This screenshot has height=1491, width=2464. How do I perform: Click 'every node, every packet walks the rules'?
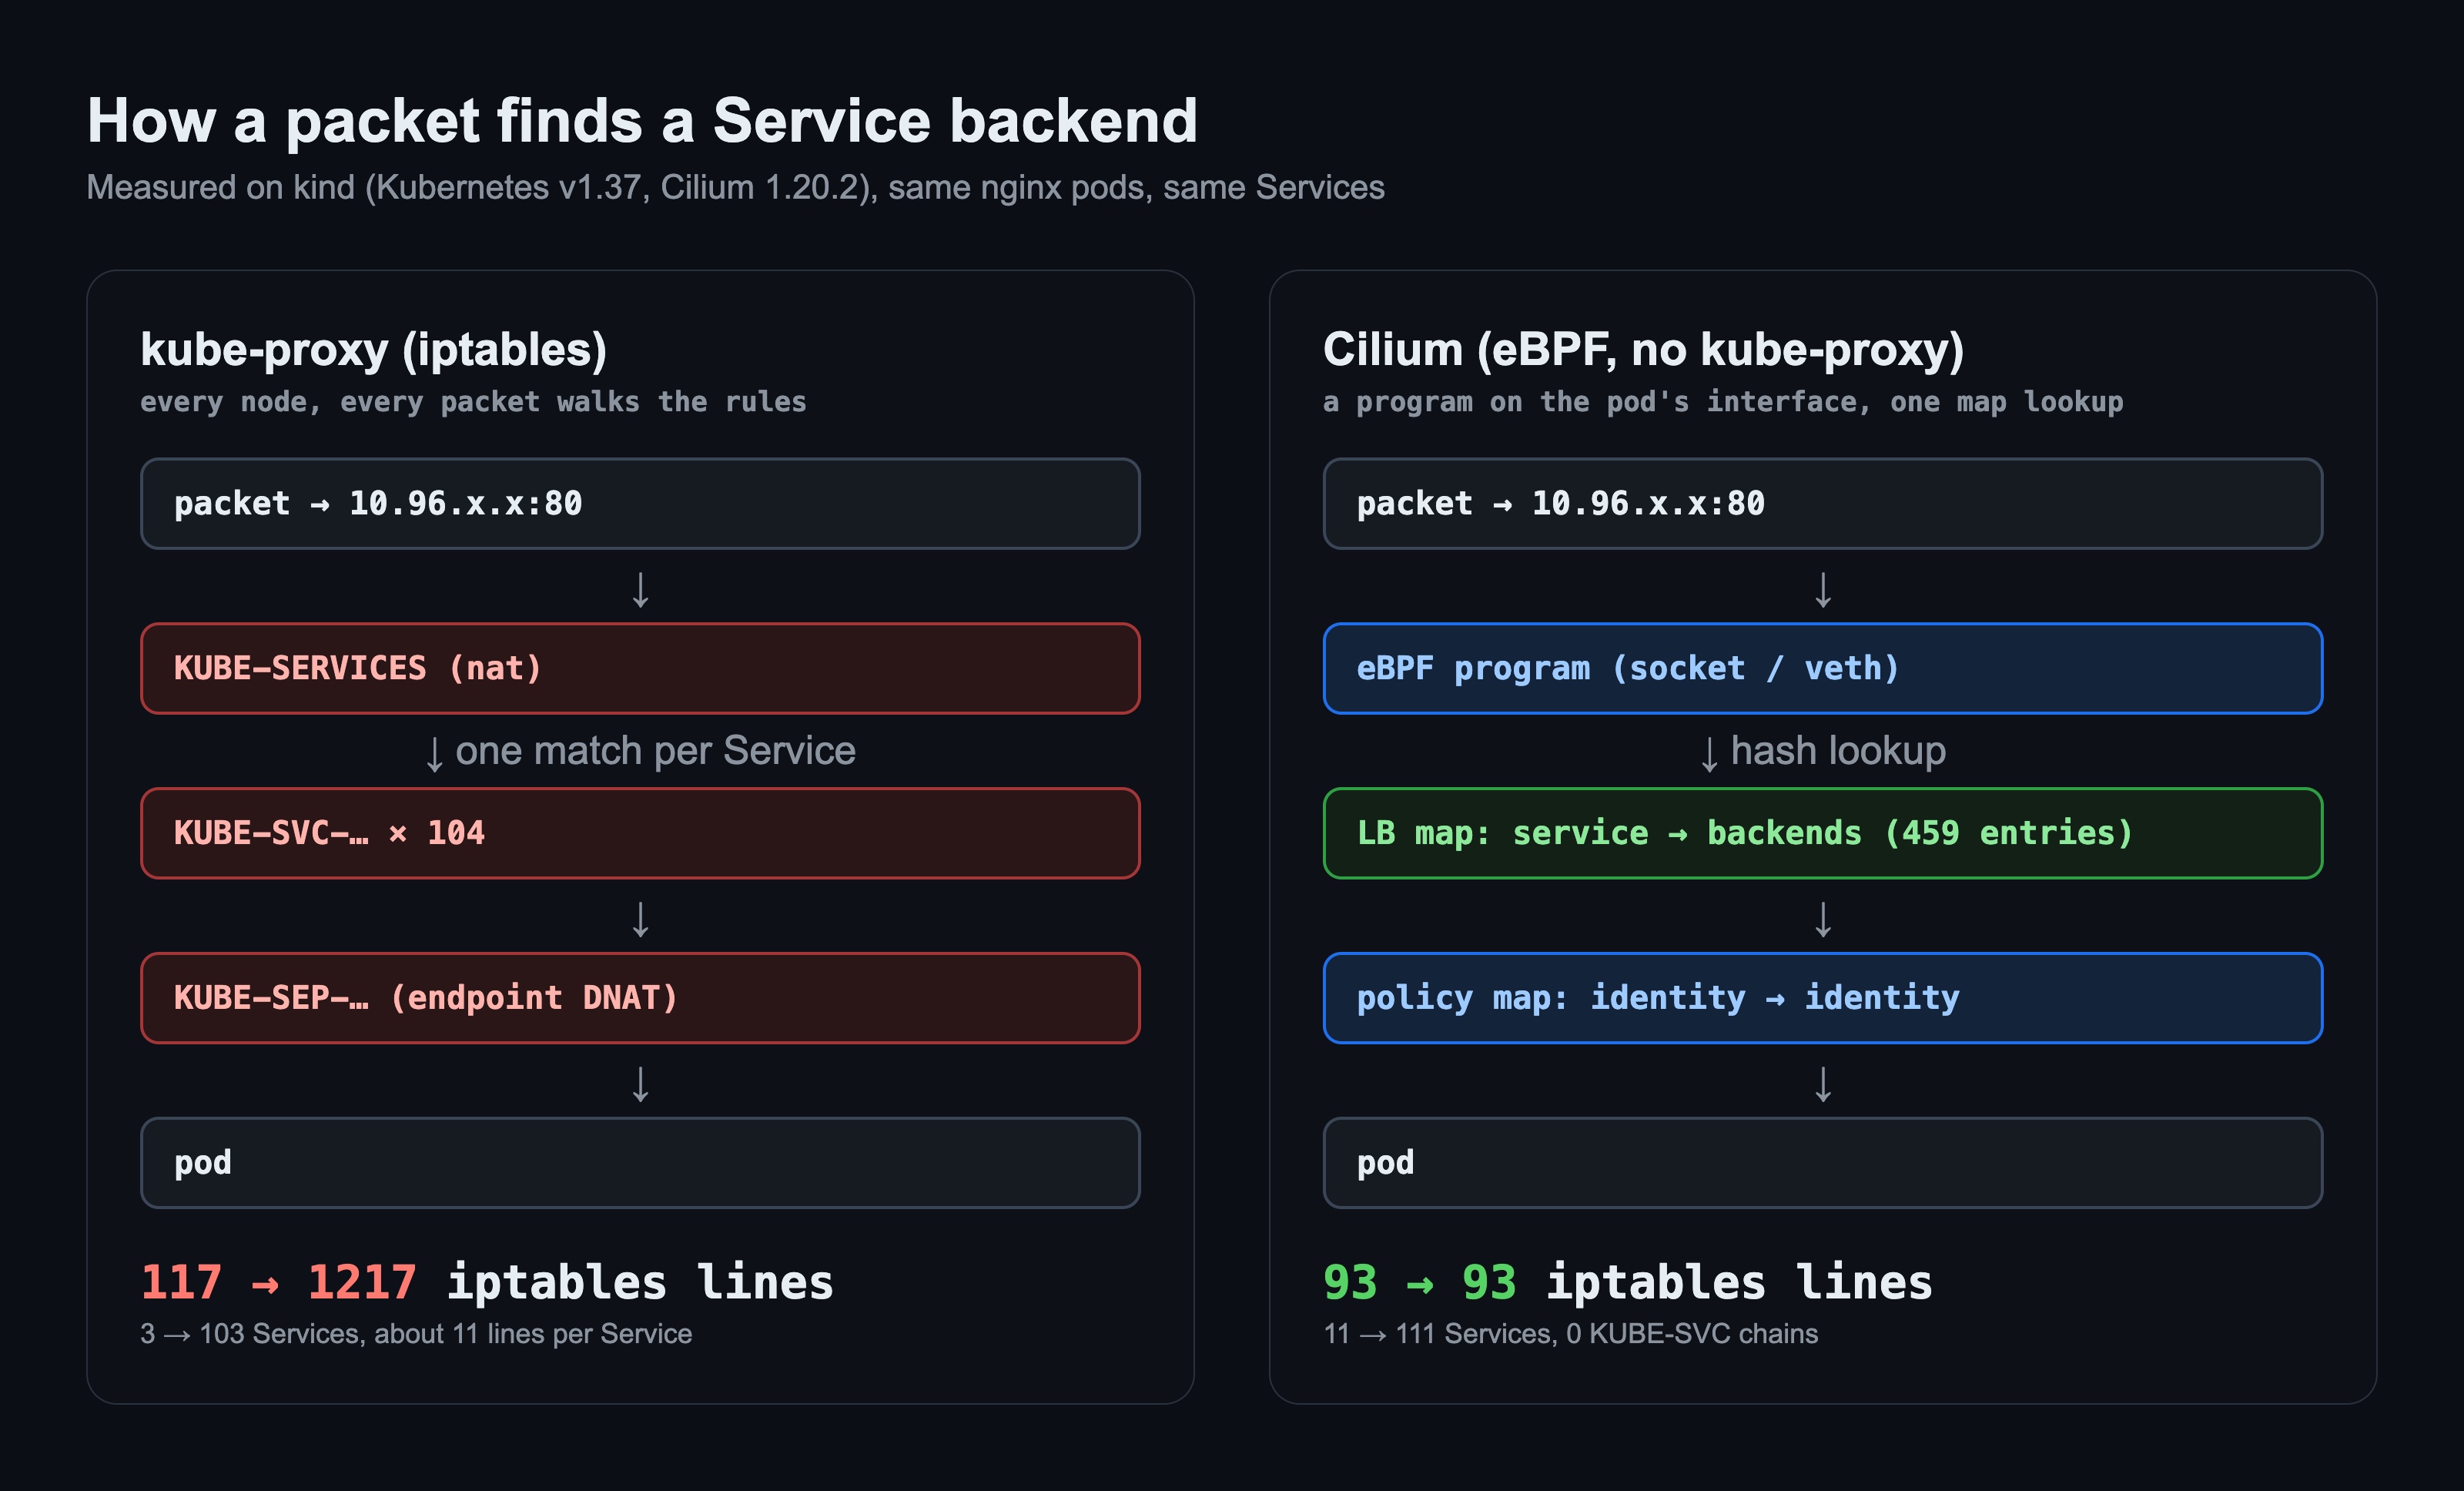473,402
